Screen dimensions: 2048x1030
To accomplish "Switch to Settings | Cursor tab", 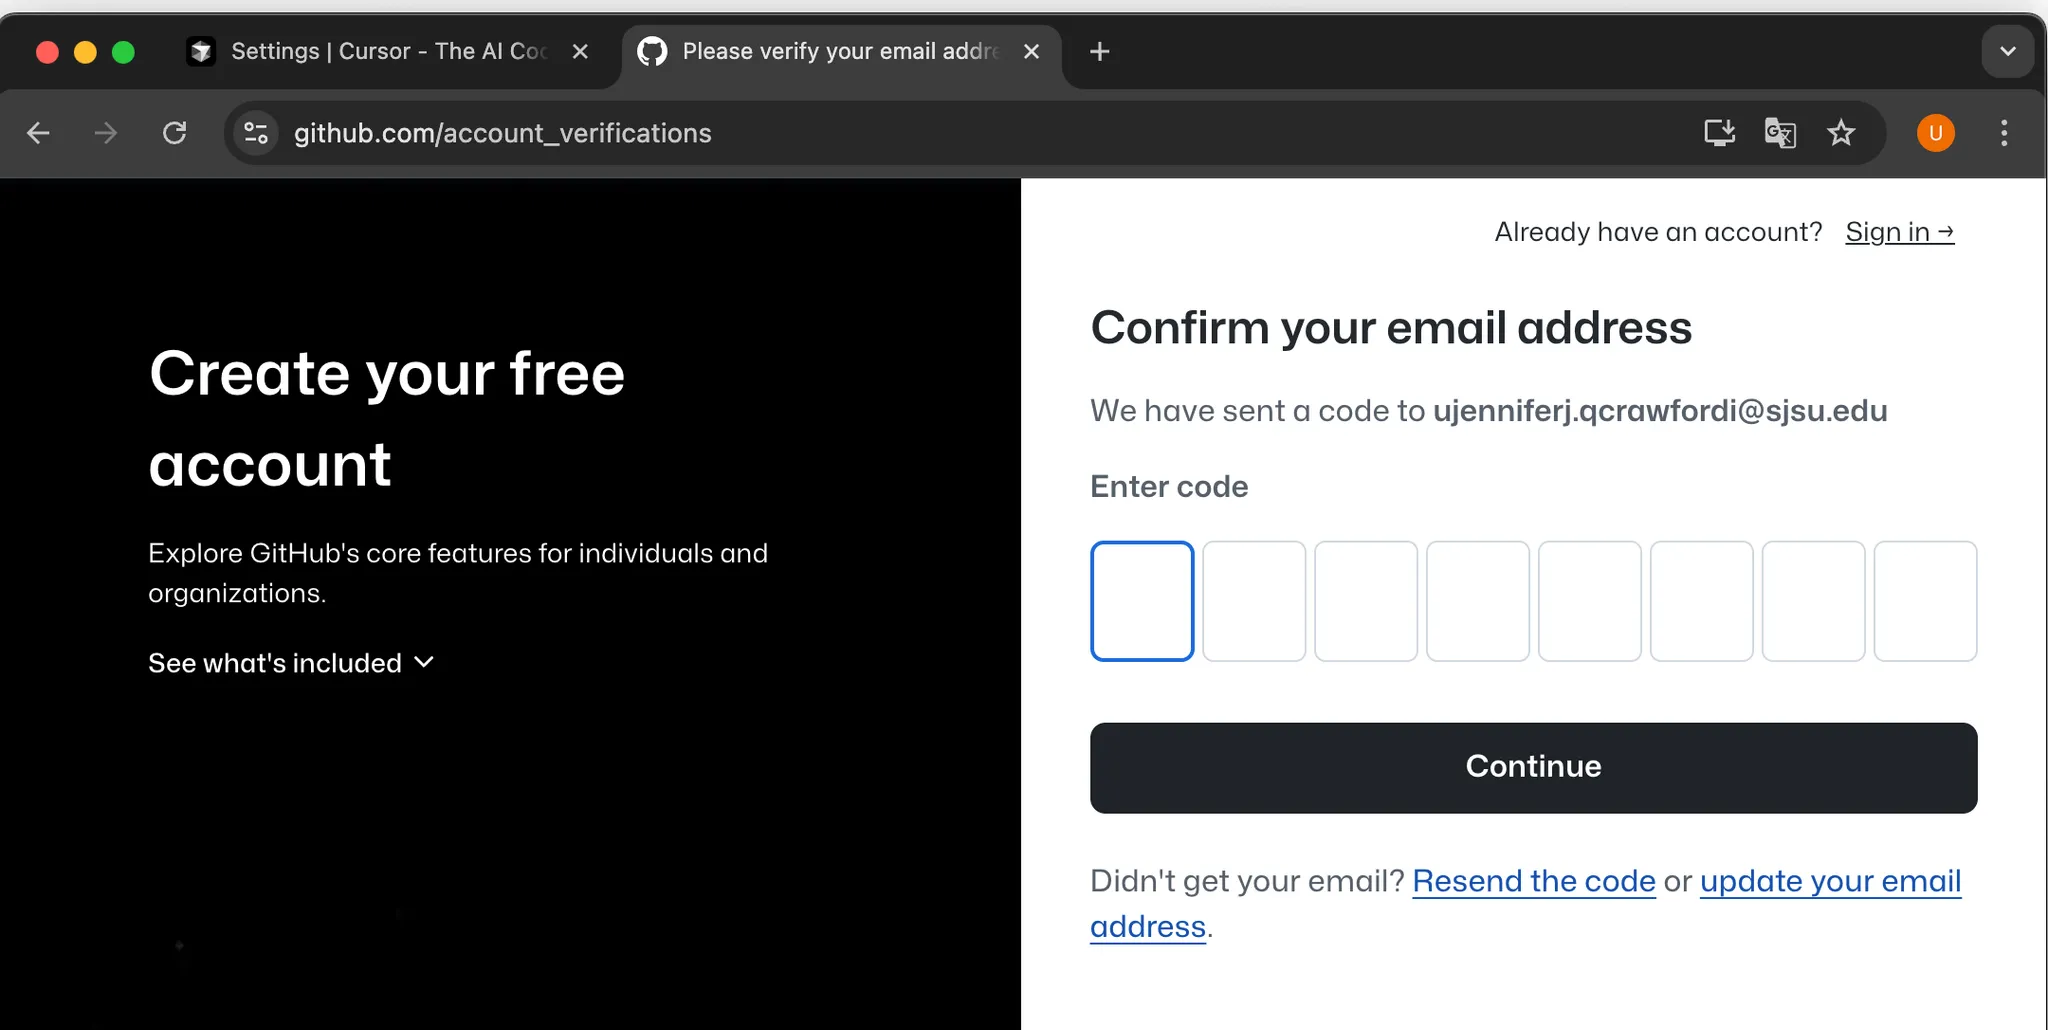I will coord(391,52).
